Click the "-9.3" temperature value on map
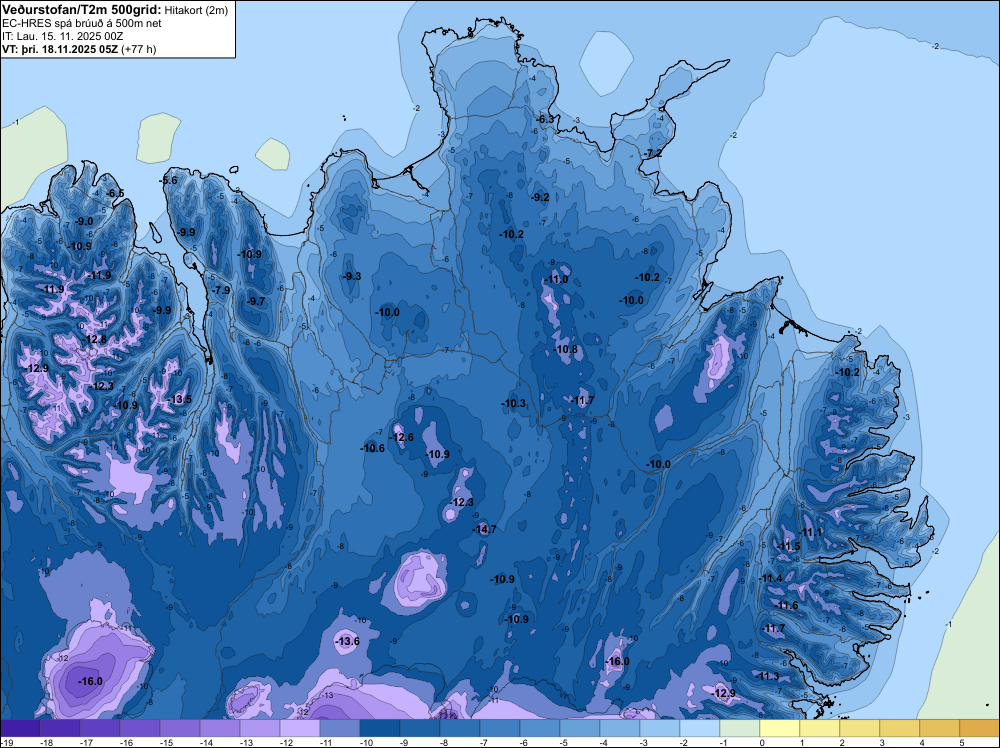Screen dimensions: 1000x748 [352, 277]
